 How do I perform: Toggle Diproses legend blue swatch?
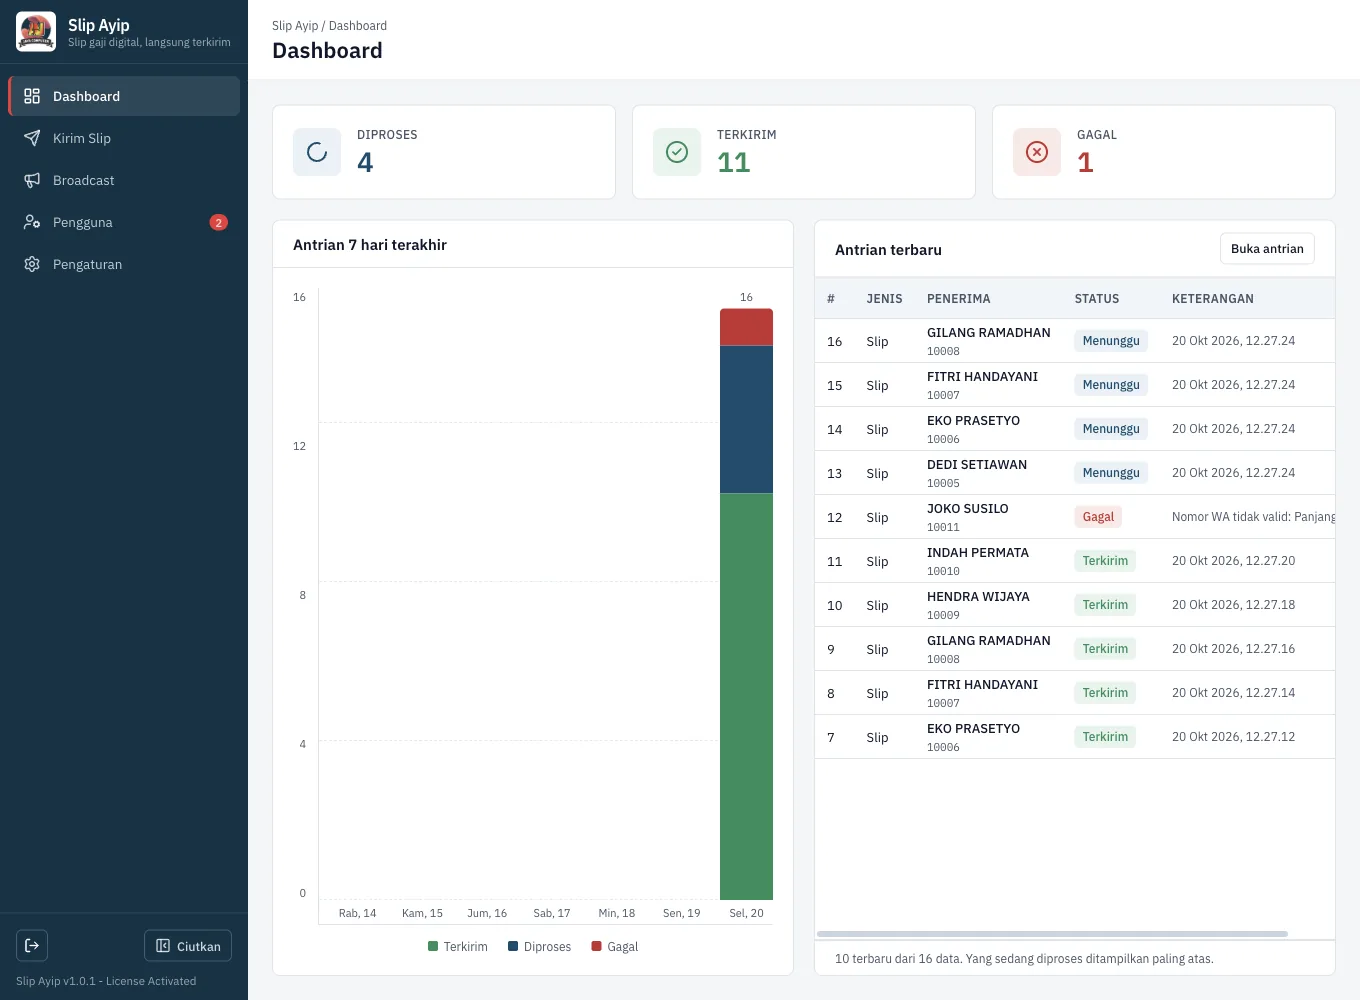coord(513,946)
